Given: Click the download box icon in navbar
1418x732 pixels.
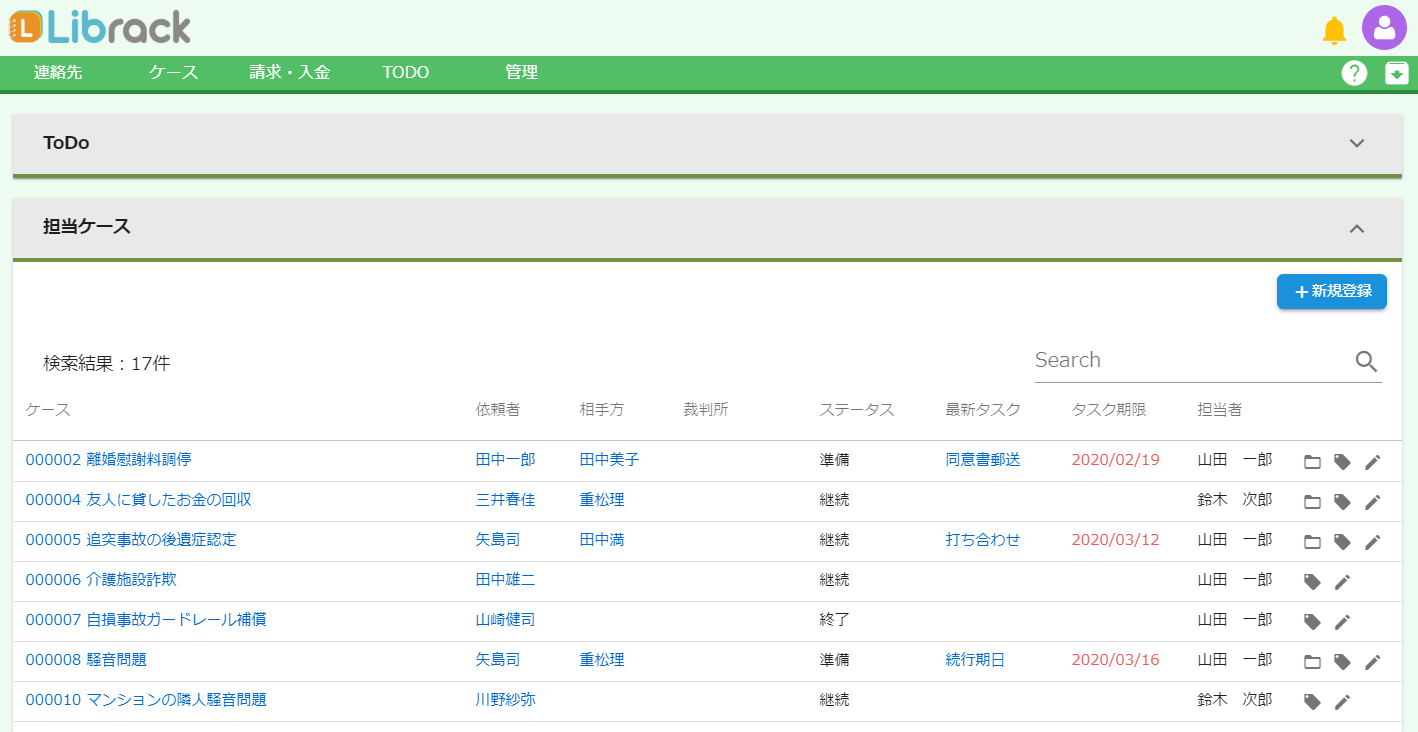Looking at the screenshot, I should (x=1396, y=73).
